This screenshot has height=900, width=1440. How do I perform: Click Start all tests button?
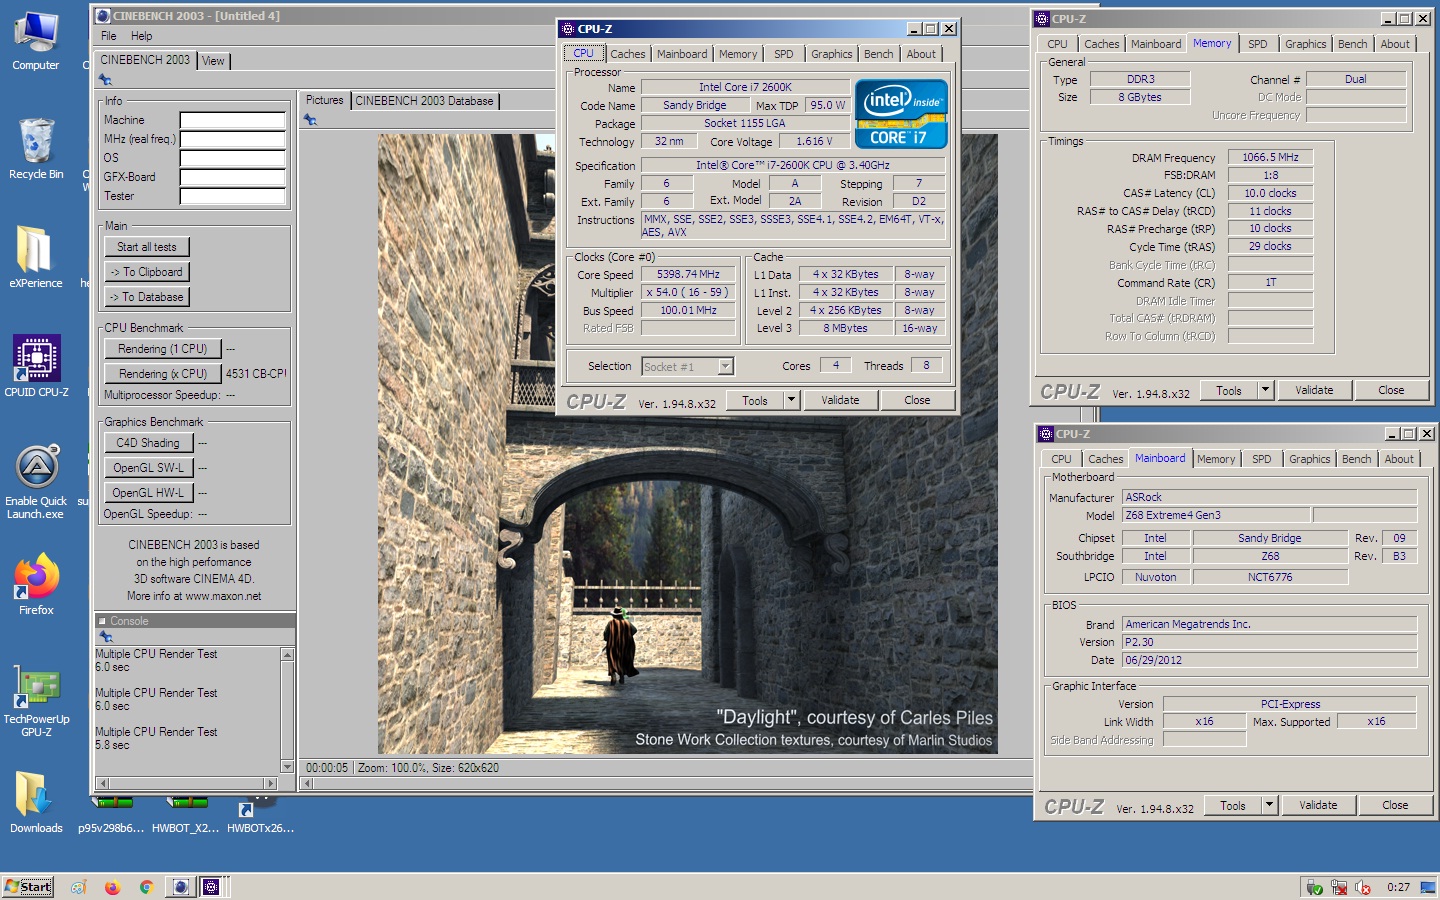pyautogui.click(x=147, y=247)
